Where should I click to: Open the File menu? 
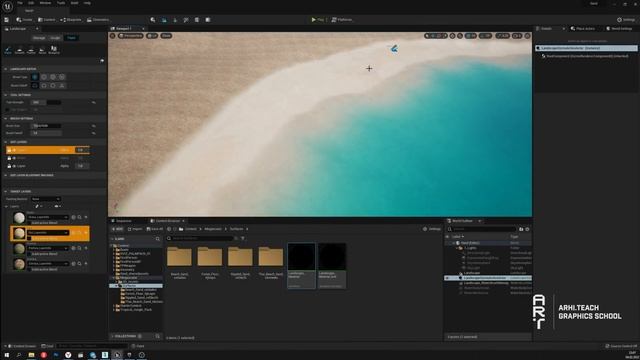[20, 3]
